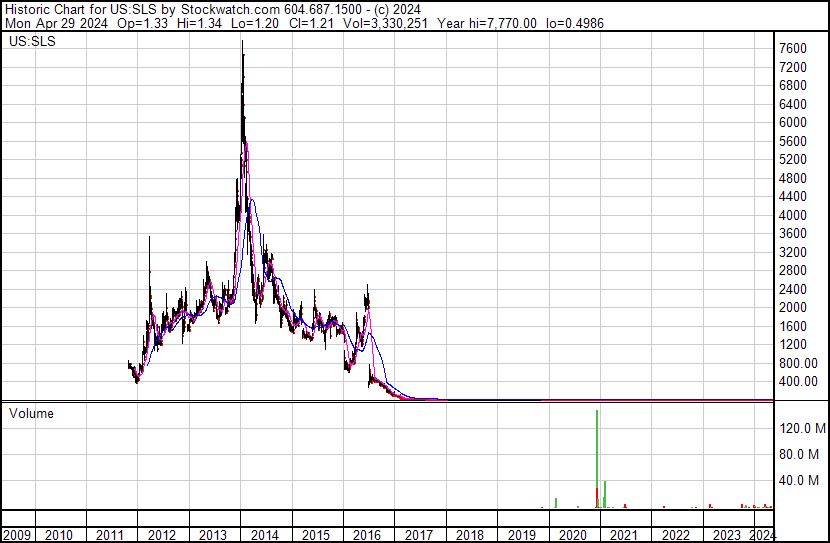Click the 2014 year label on the time axis
The height and width of the screenshot is (543, 830).
(265, 535)
